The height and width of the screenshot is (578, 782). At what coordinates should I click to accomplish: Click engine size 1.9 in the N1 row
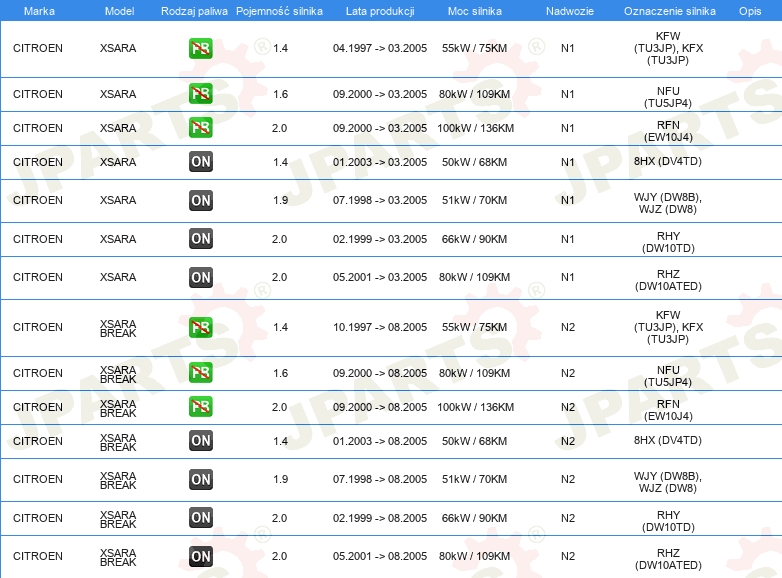click(280, 200)
